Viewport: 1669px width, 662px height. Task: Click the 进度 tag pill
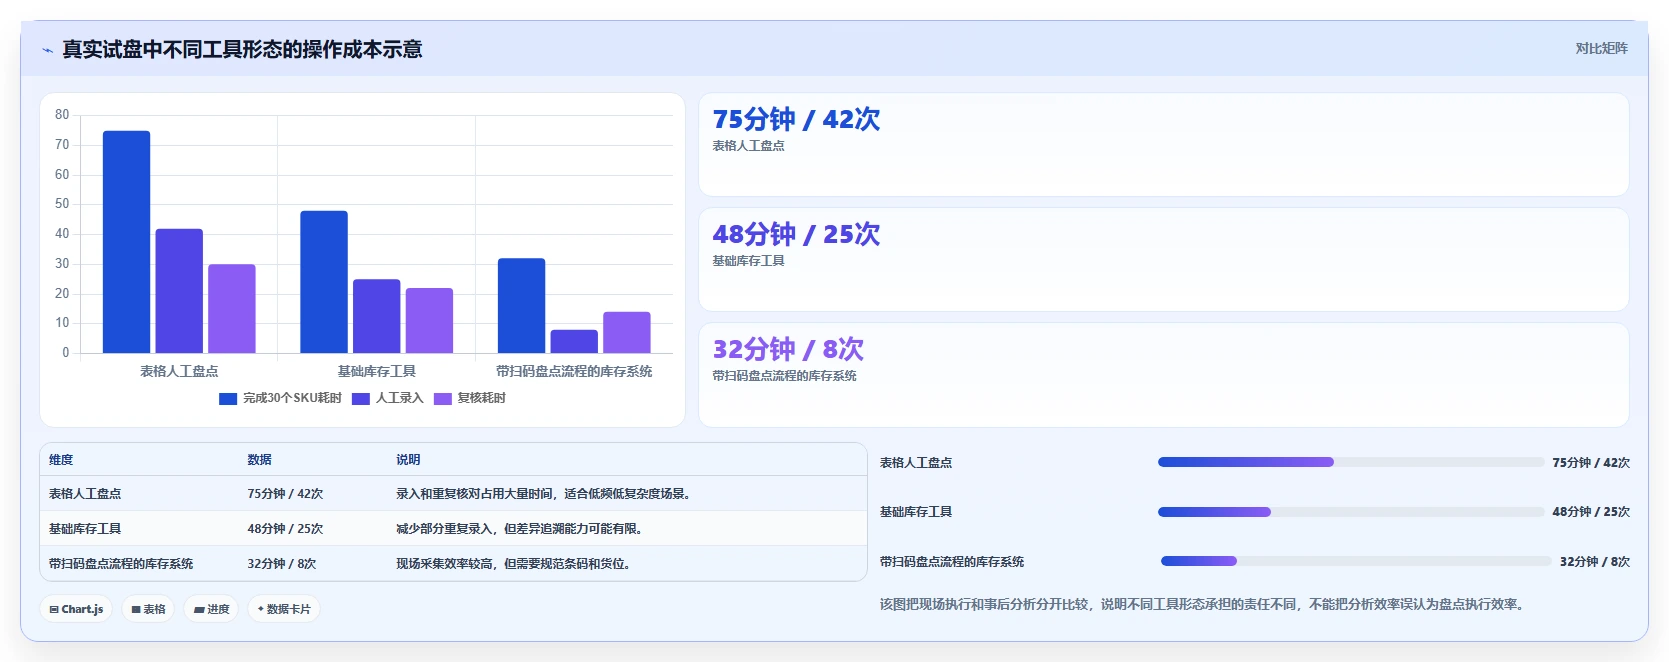(211, 609)
